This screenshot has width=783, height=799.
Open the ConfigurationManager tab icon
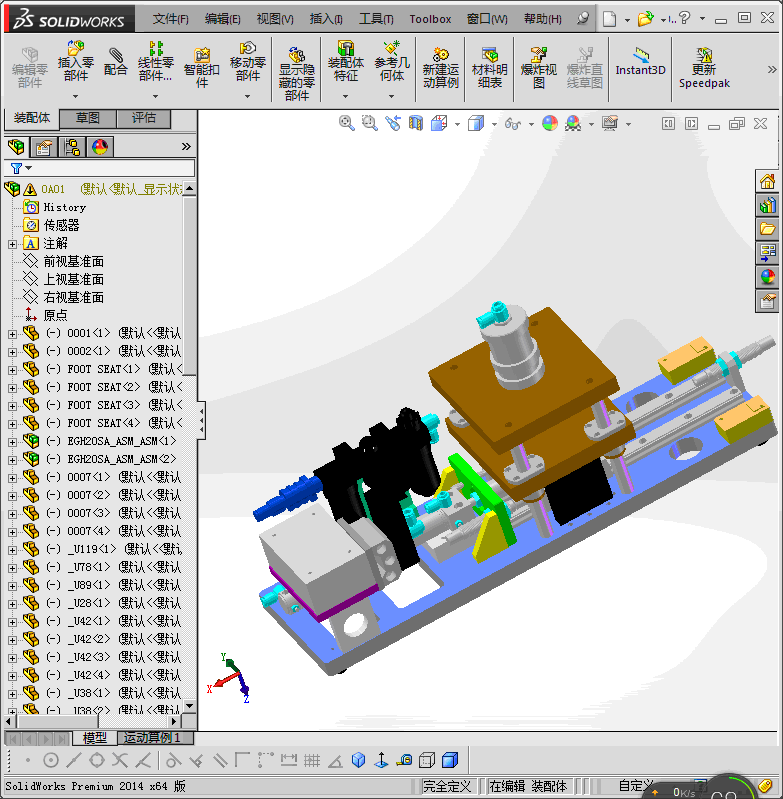pos(72,147)
